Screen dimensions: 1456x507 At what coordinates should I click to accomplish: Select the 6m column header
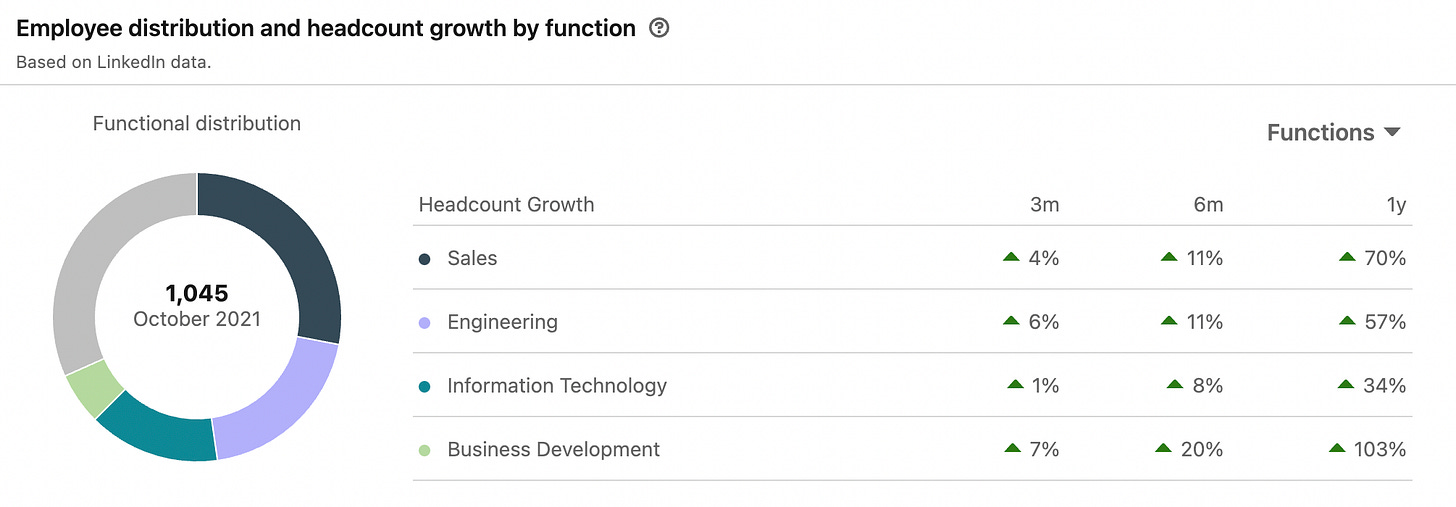coord(1208,205)
